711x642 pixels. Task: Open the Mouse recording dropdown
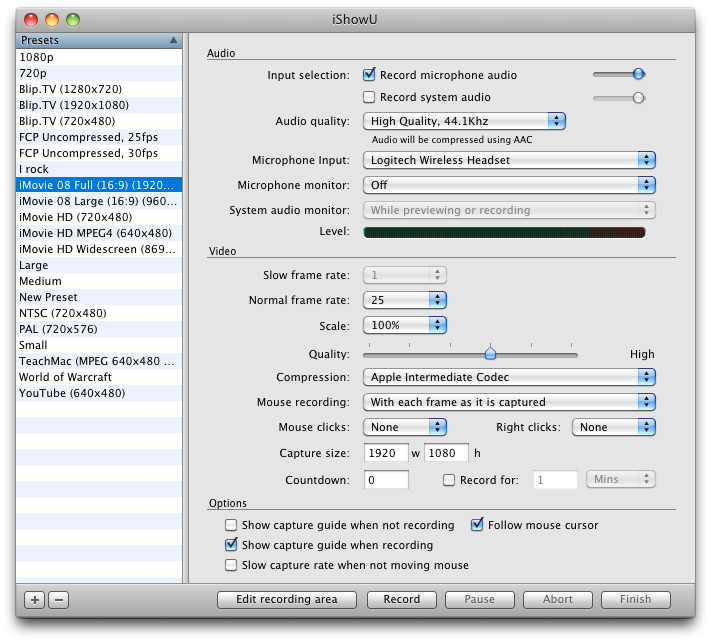(x=508, y=402)
